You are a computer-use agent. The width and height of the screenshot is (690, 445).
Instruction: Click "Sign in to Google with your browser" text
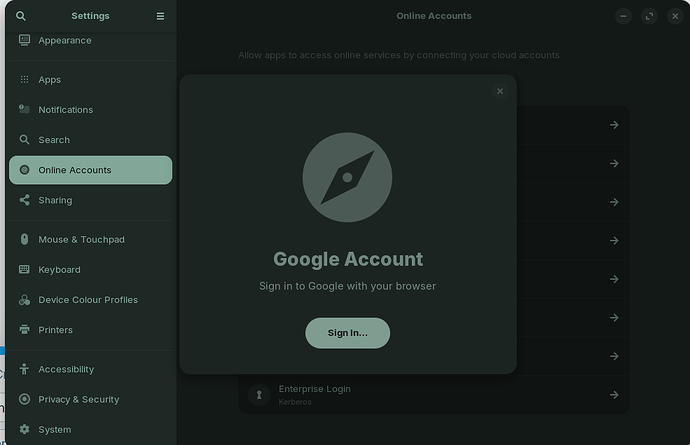(347, 286)
